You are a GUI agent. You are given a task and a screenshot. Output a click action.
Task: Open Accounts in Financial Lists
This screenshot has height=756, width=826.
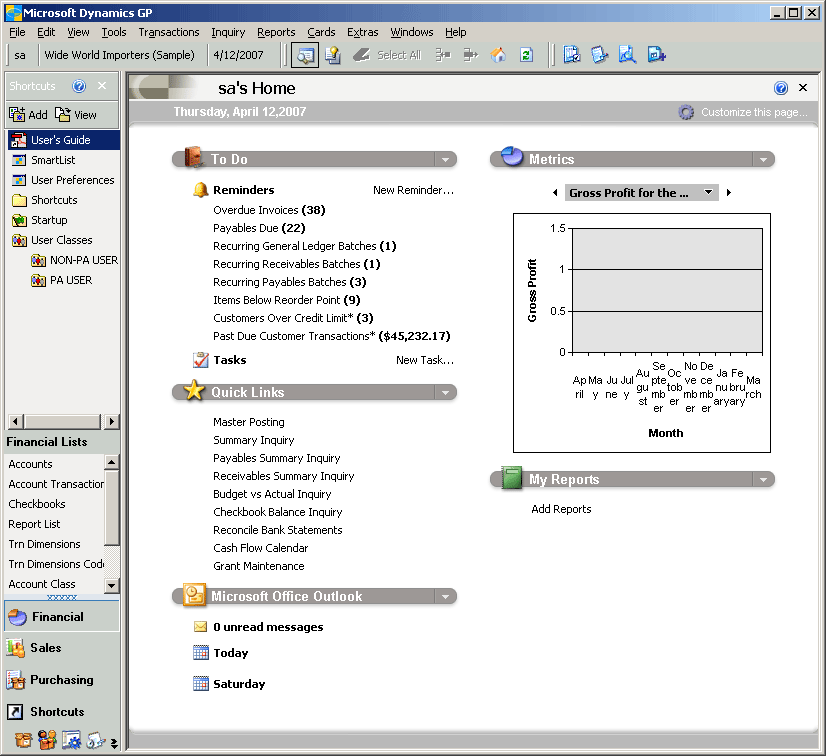coord(31,464)
